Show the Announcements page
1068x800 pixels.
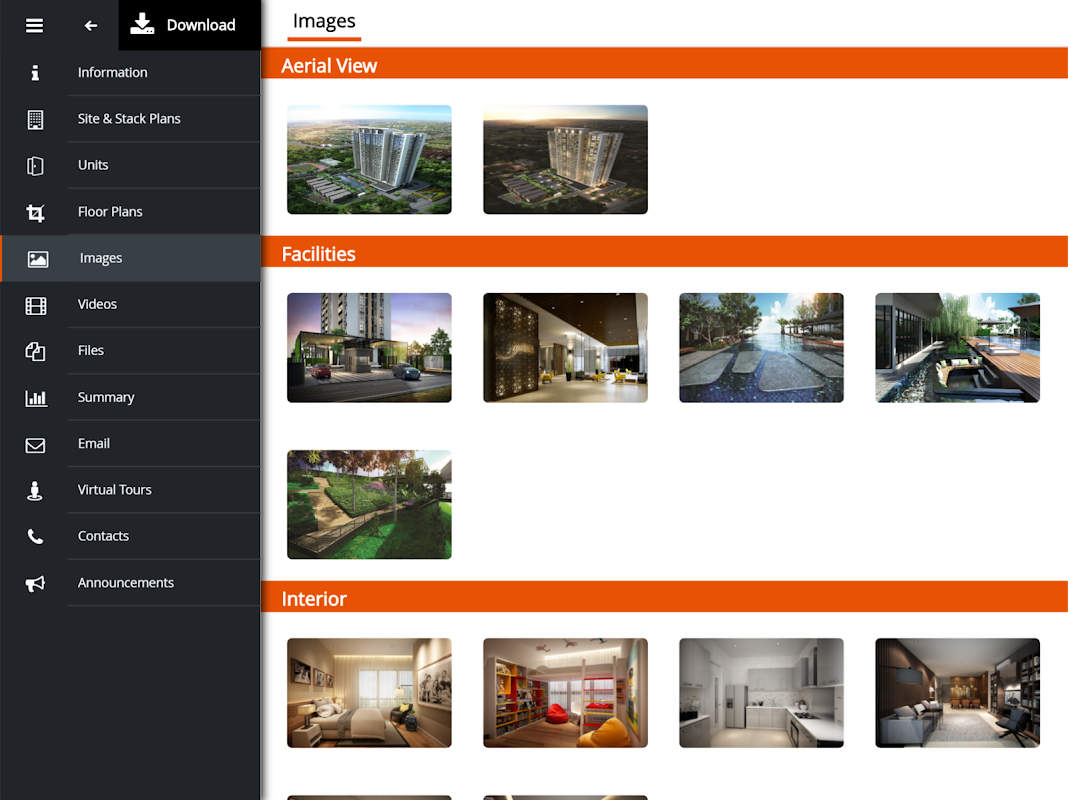tap(125, 583)
